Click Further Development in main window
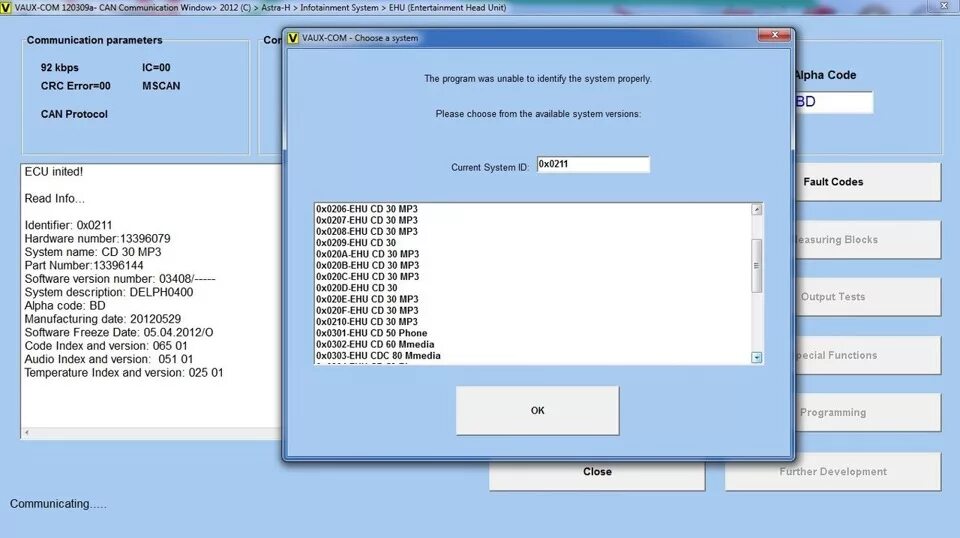 [833, 472]
